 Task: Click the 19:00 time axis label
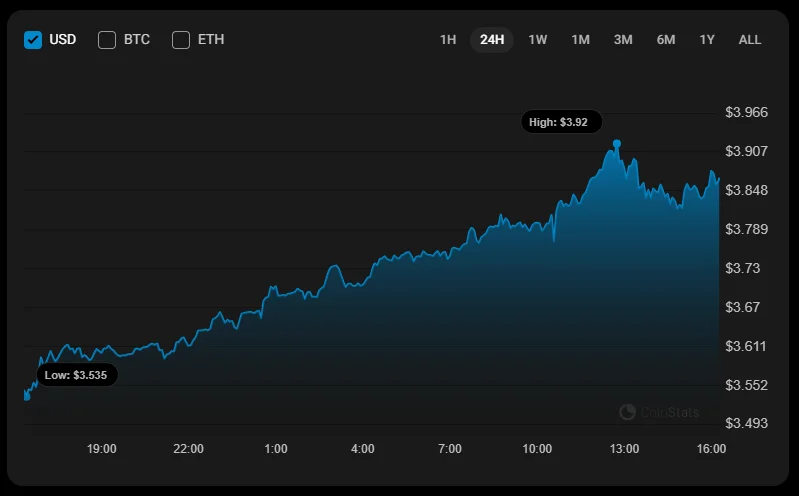point(102,449)
